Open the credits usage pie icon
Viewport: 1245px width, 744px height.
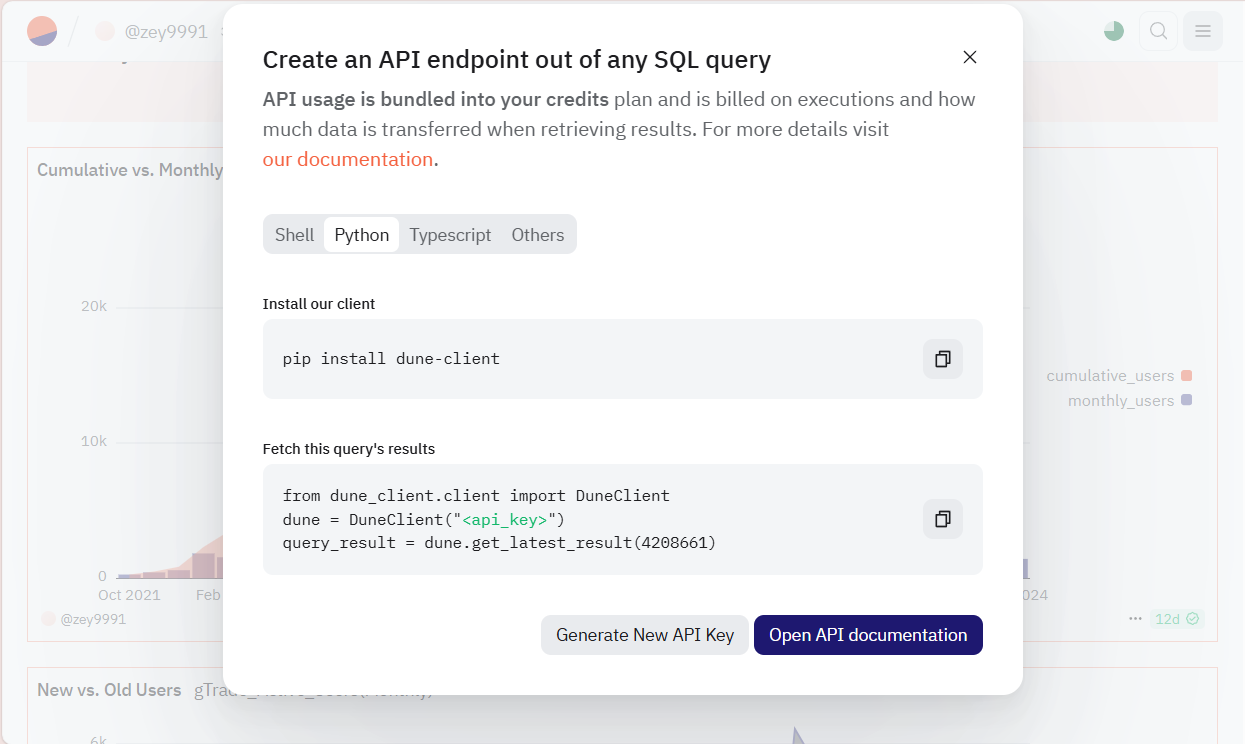(x=1114, y=31)
